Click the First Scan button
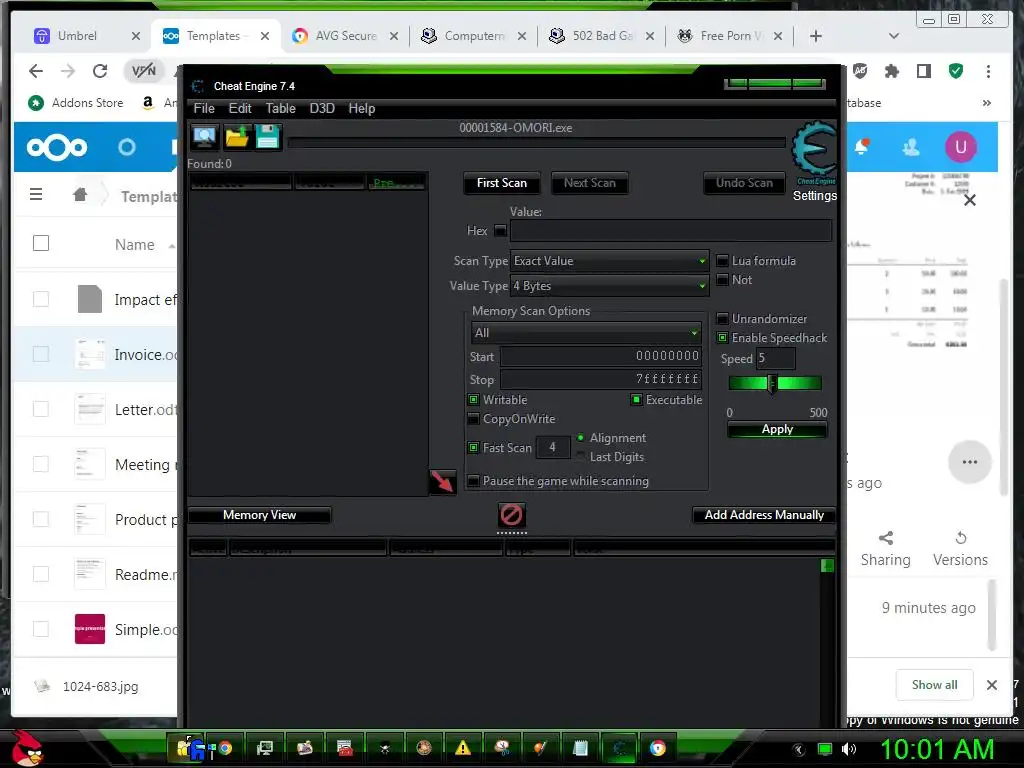 click(502, 184)
